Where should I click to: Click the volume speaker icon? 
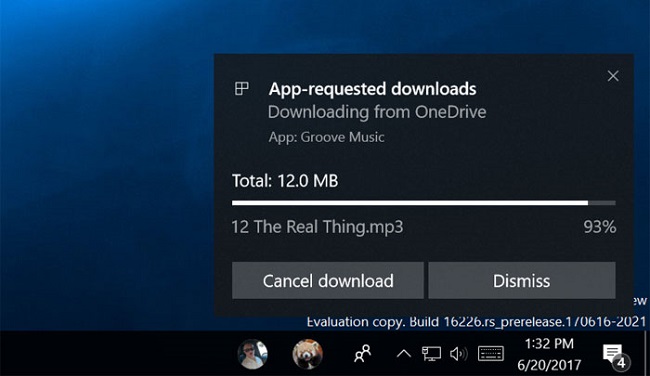[458, 354]
